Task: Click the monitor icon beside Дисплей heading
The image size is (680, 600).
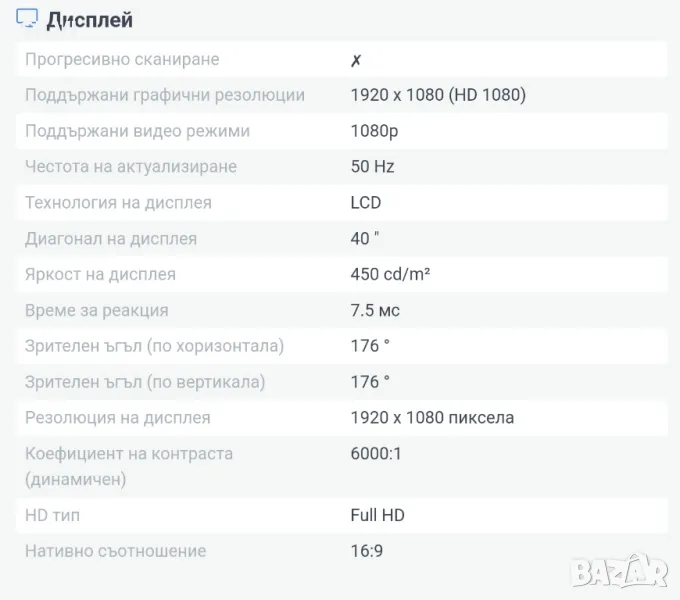Action: (28, 19)
